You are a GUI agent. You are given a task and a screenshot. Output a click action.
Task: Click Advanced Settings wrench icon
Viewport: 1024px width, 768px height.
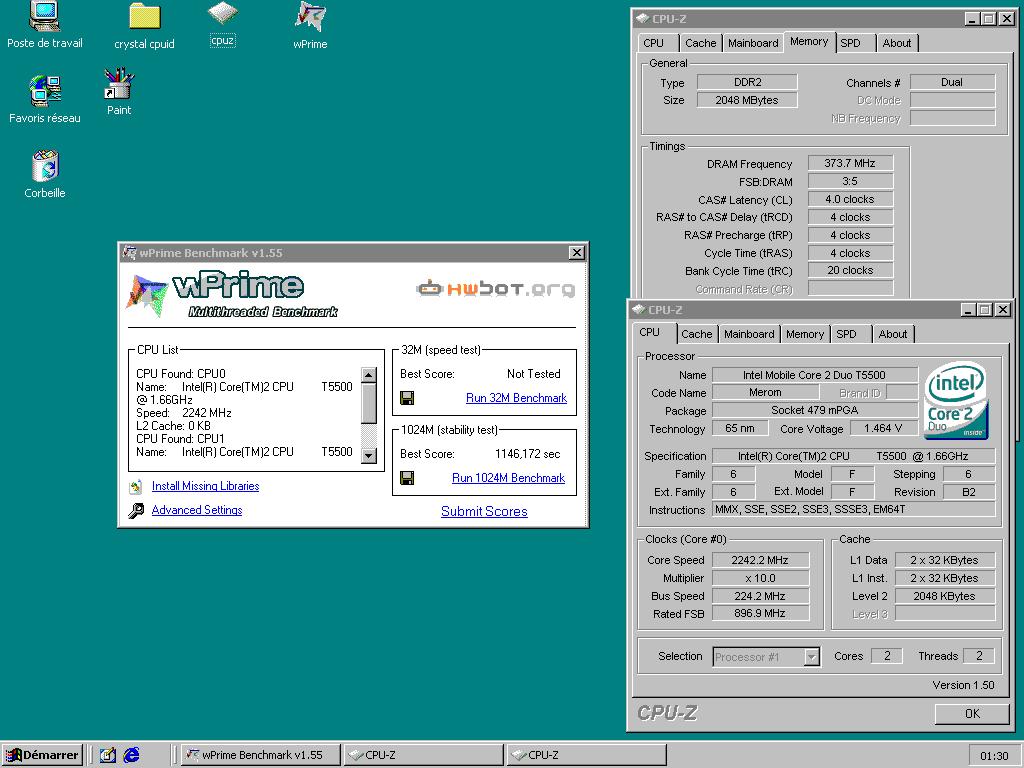(x=136, y=511)
